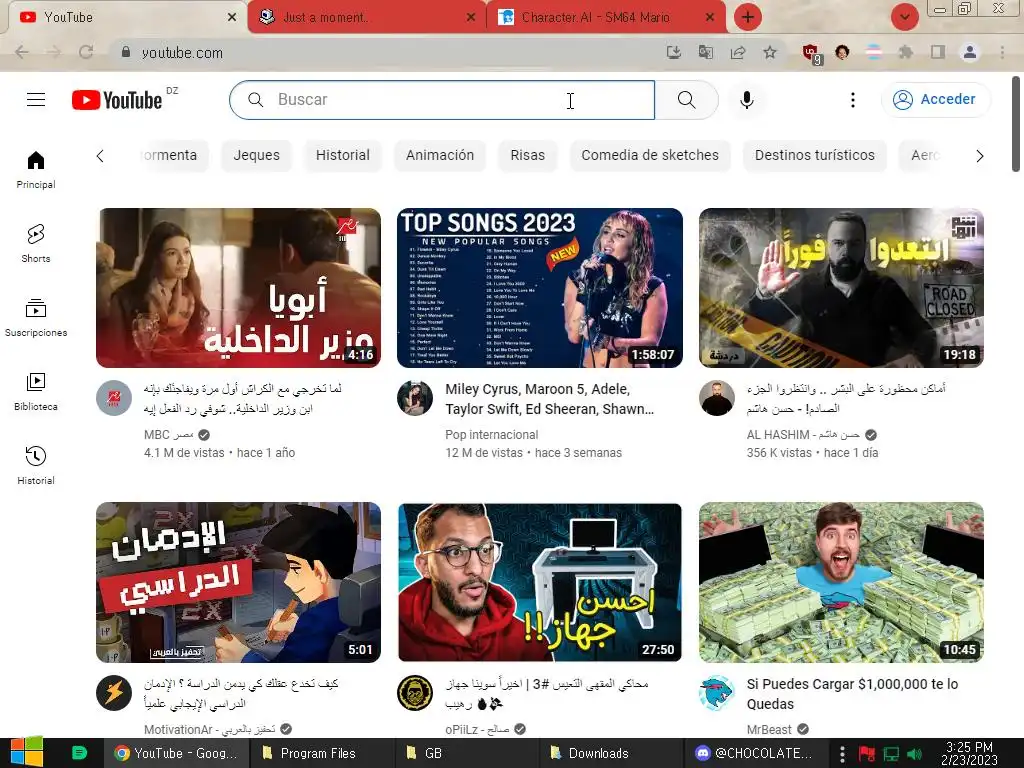The image size is (1024, 768).
Task: Open Si Puedes Cargar $1,000,000 title
Action: point(853,694)
